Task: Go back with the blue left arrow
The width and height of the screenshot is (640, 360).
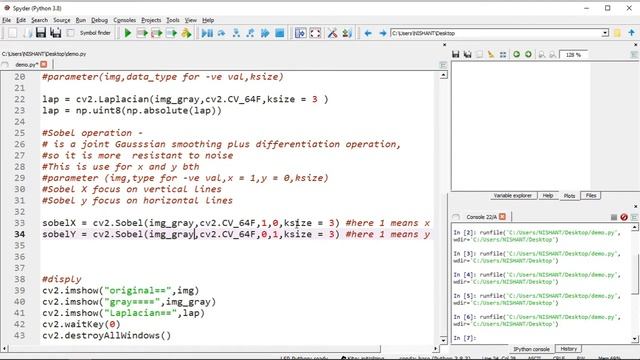Action: coord(368,33)
